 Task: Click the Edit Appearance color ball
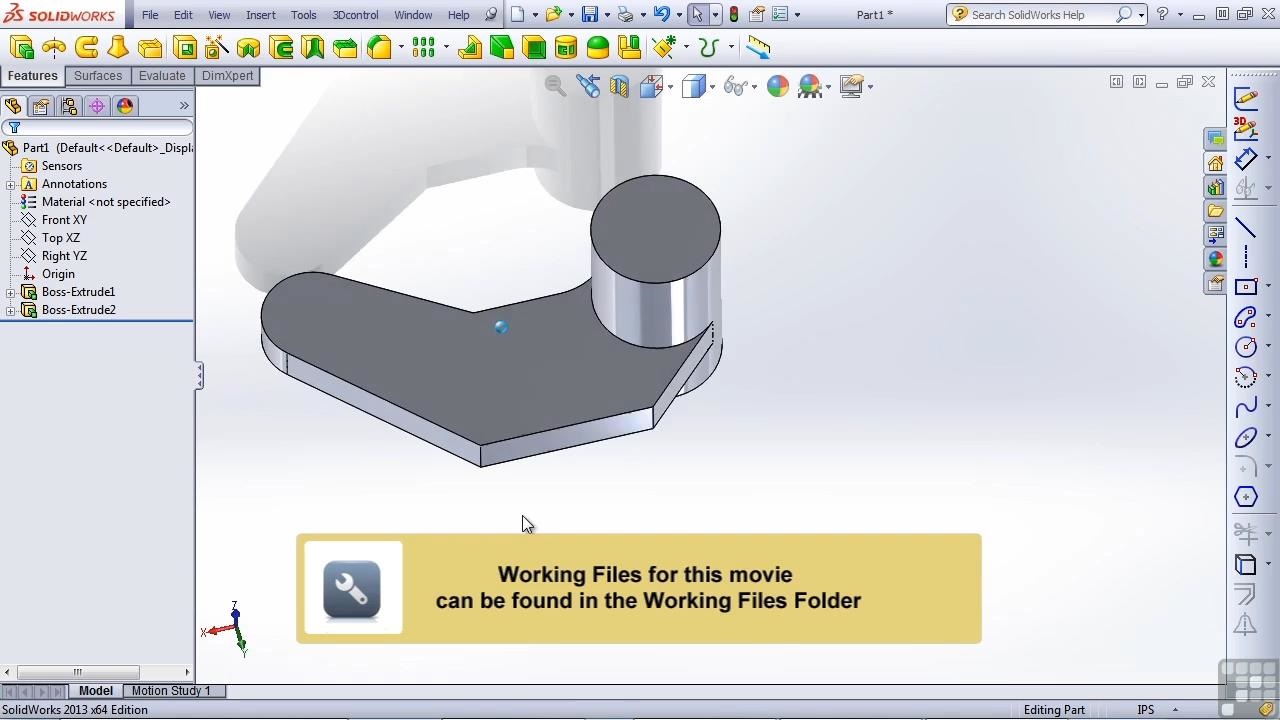point(777,86)
